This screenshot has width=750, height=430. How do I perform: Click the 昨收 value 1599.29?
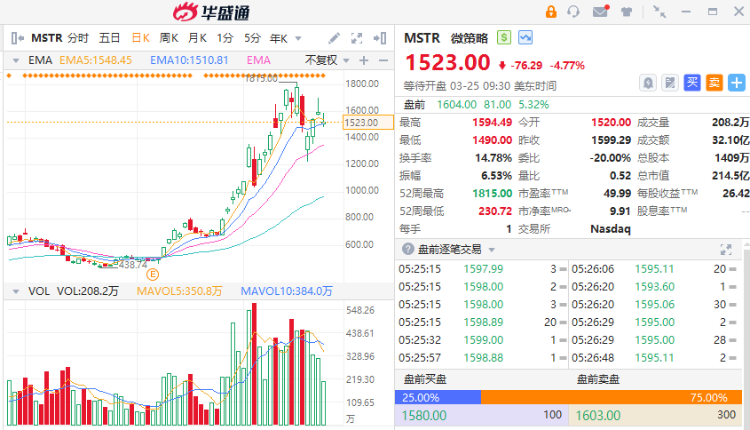tap(611, 140)
